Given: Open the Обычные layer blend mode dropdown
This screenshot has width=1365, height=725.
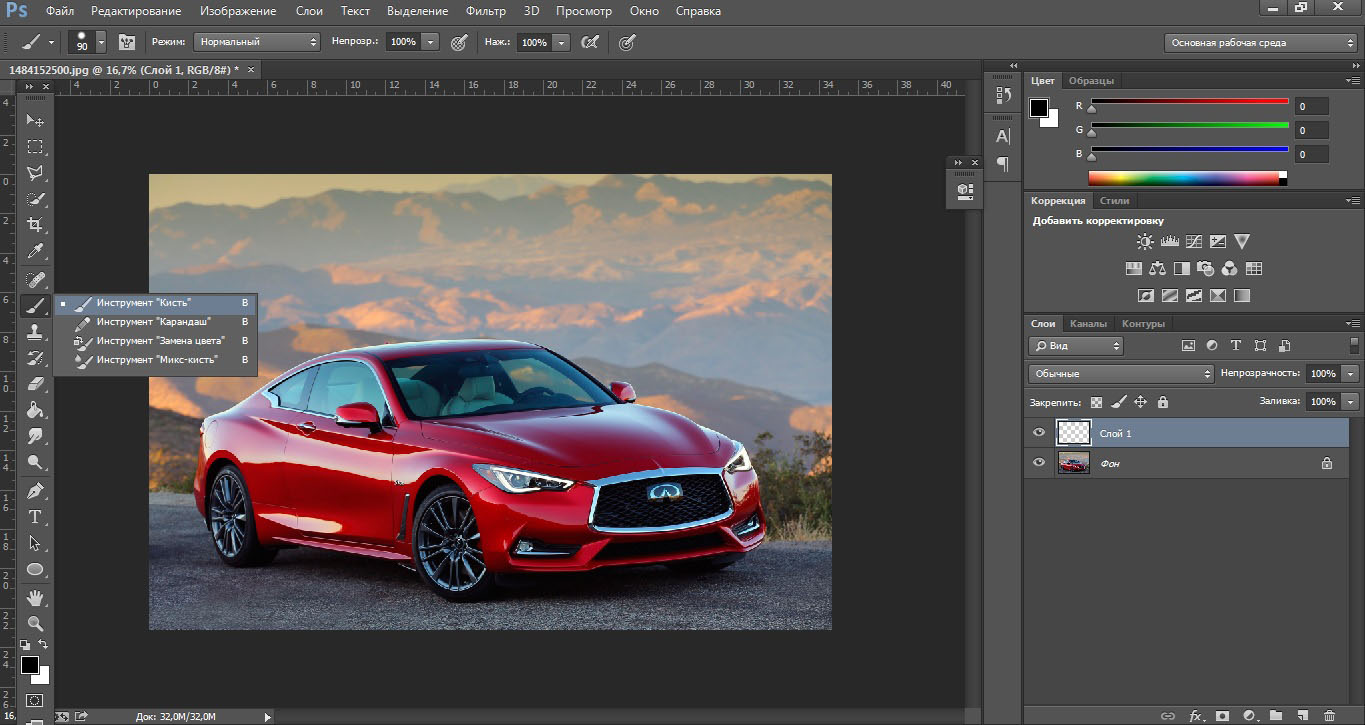Looking at the screenshot, I should (1120, 373).
